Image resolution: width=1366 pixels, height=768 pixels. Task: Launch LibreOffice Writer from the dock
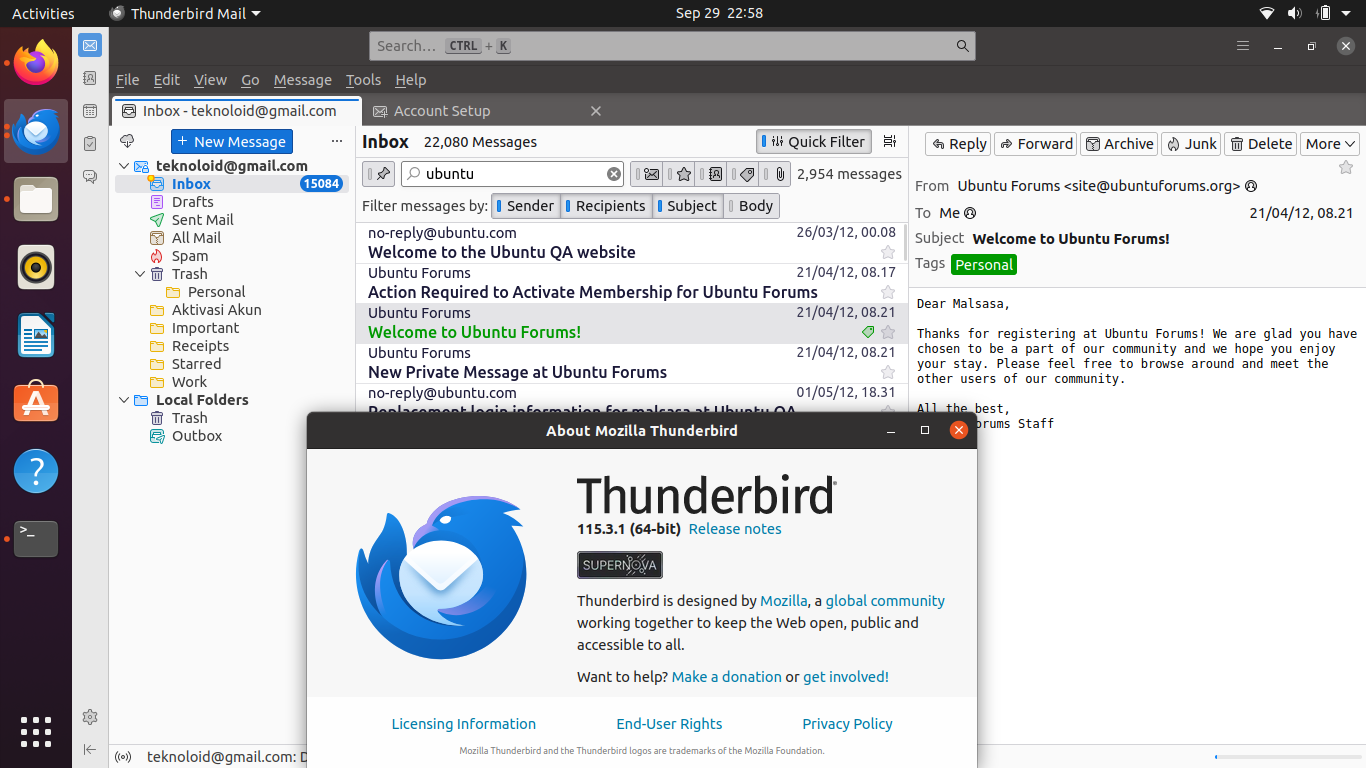pyautogui.click(x=36, y=335)
